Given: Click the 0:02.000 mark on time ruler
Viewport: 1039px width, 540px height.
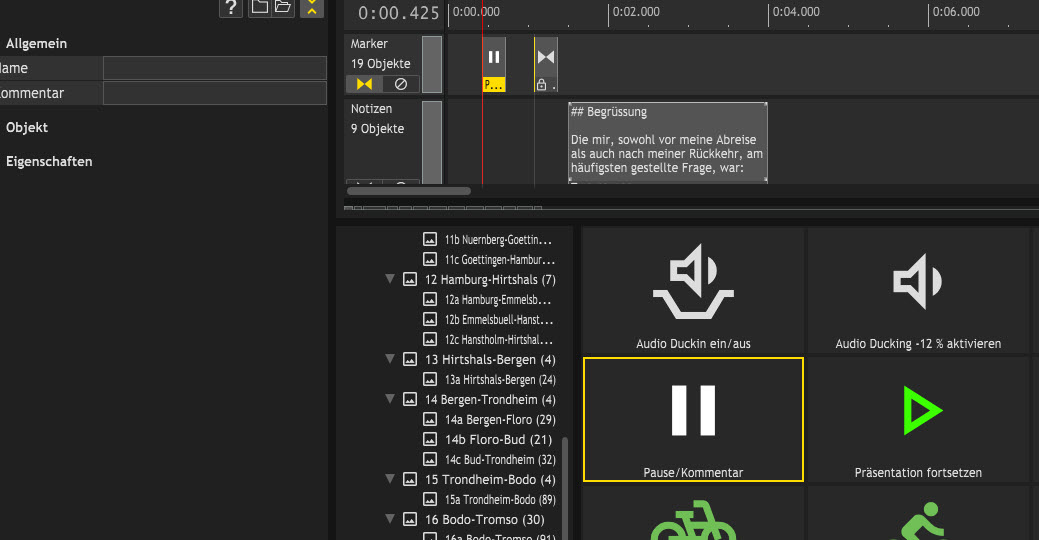Looking at the screenshot, I should (635, 12).
